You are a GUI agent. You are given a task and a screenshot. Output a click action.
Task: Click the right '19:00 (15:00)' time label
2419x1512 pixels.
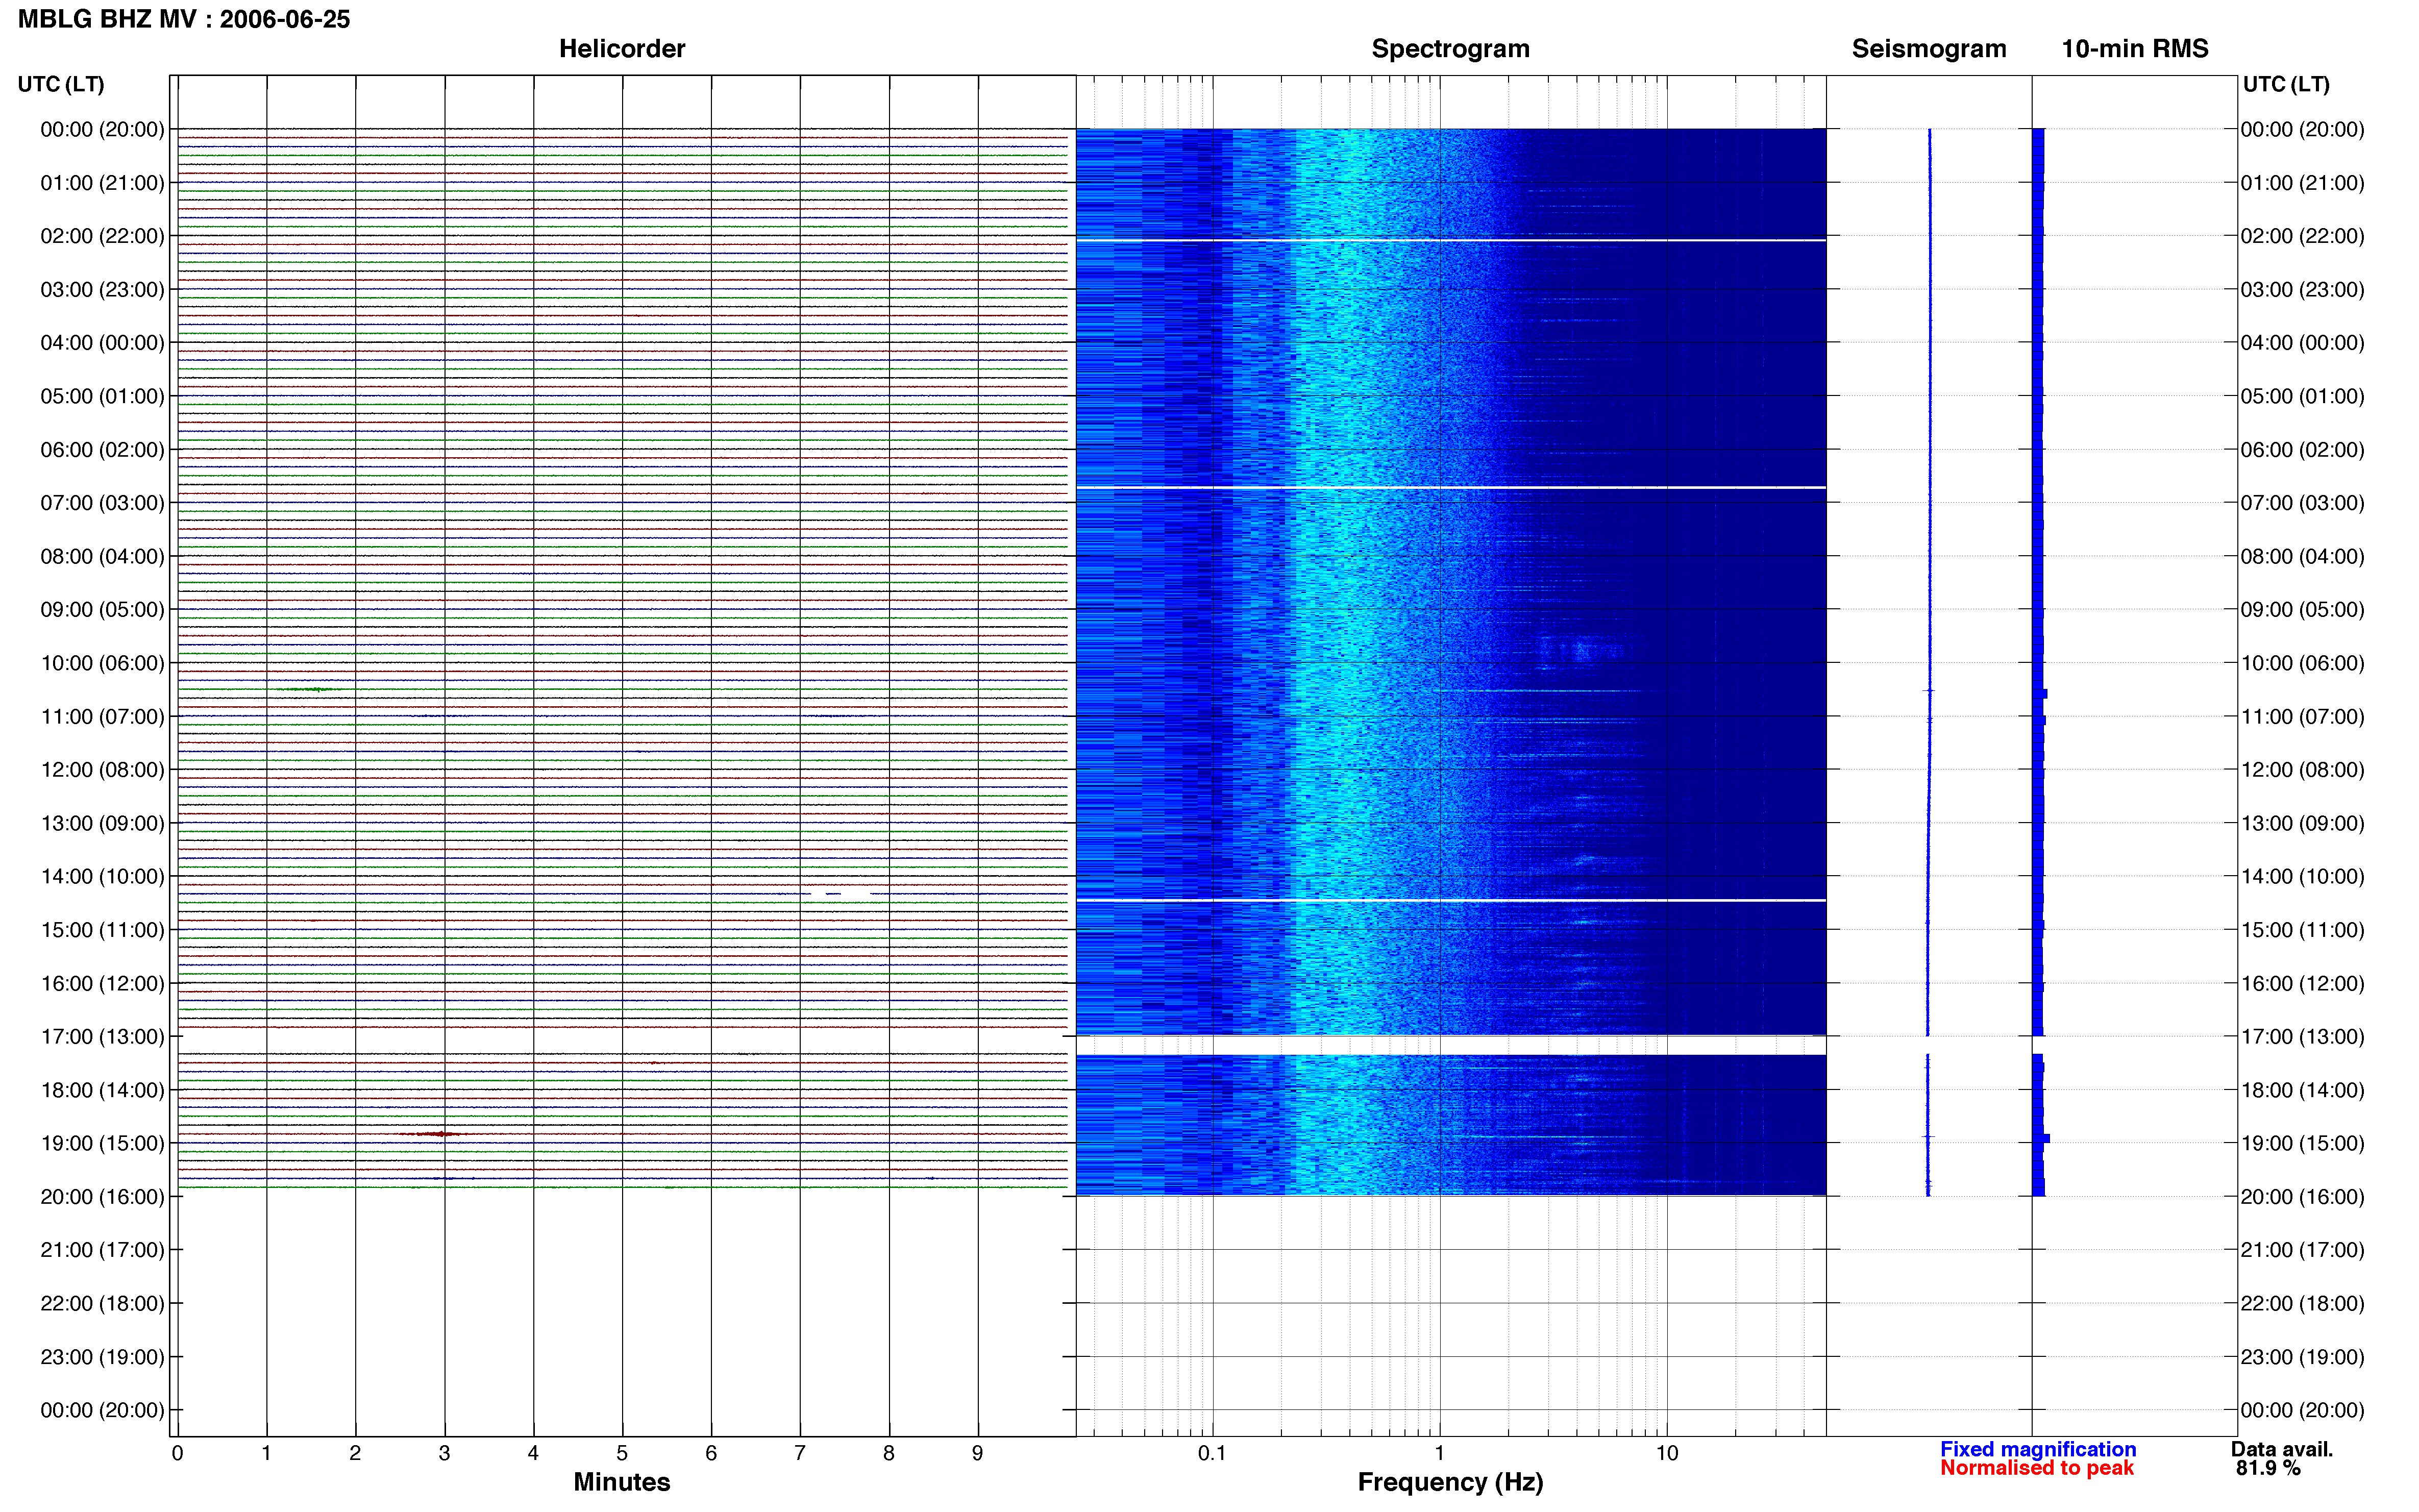2302,1143
